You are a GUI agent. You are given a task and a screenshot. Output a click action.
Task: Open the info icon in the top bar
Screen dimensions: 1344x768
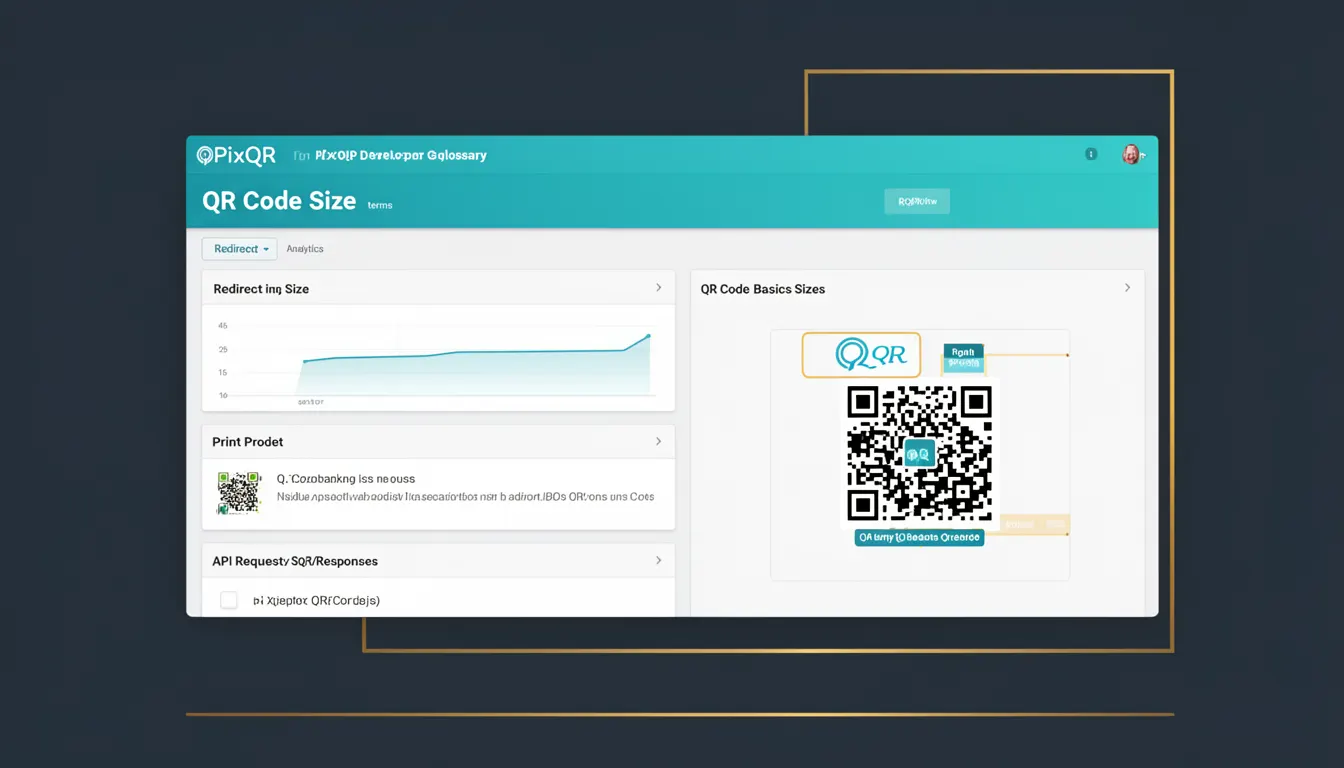pos(1091,154)
